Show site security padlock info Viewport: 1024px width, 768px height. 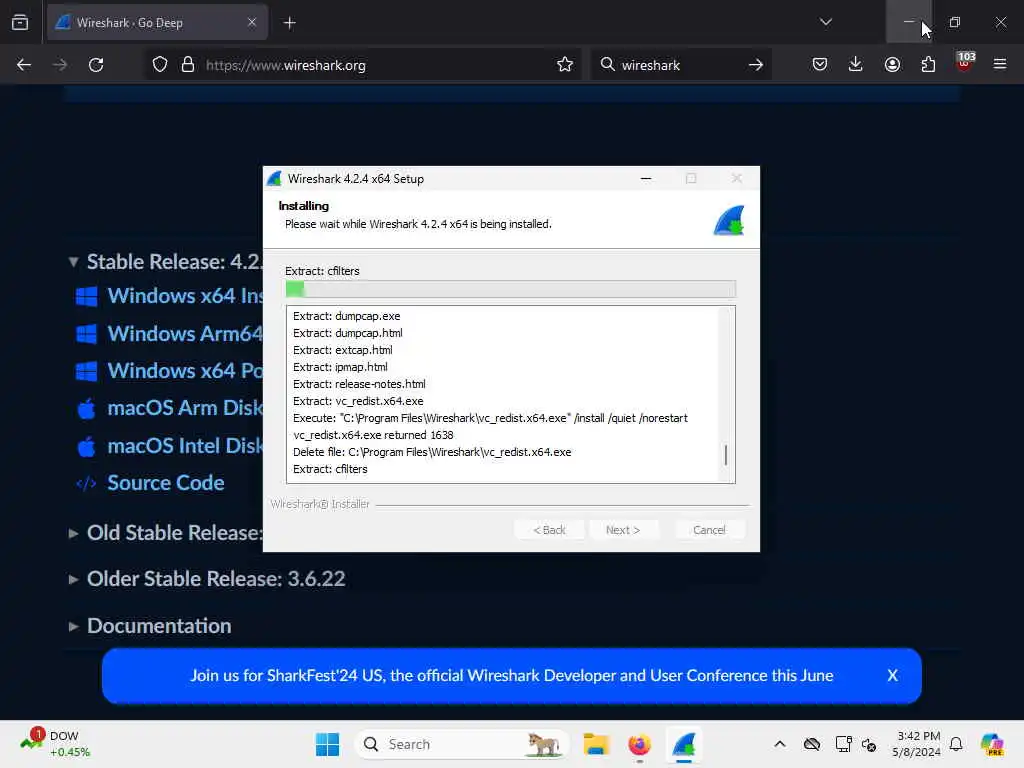tap(188, 65)
